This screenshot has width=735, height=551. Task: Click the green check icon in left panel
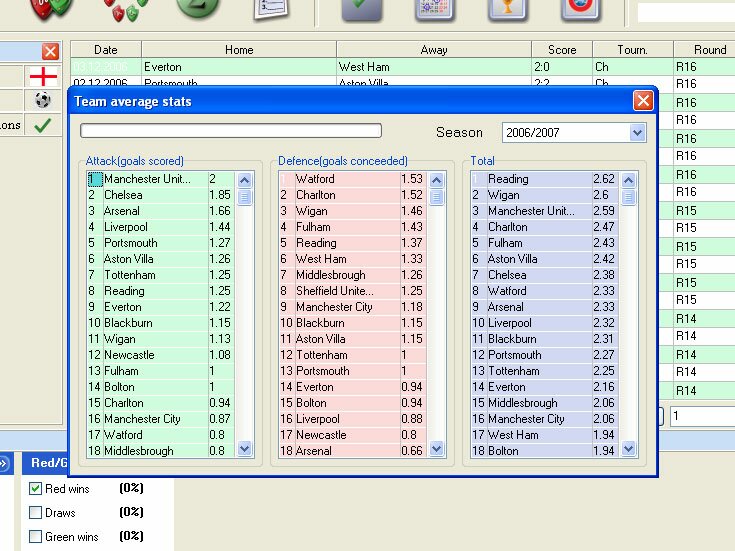pyautogui.click(x=43, y=125)
